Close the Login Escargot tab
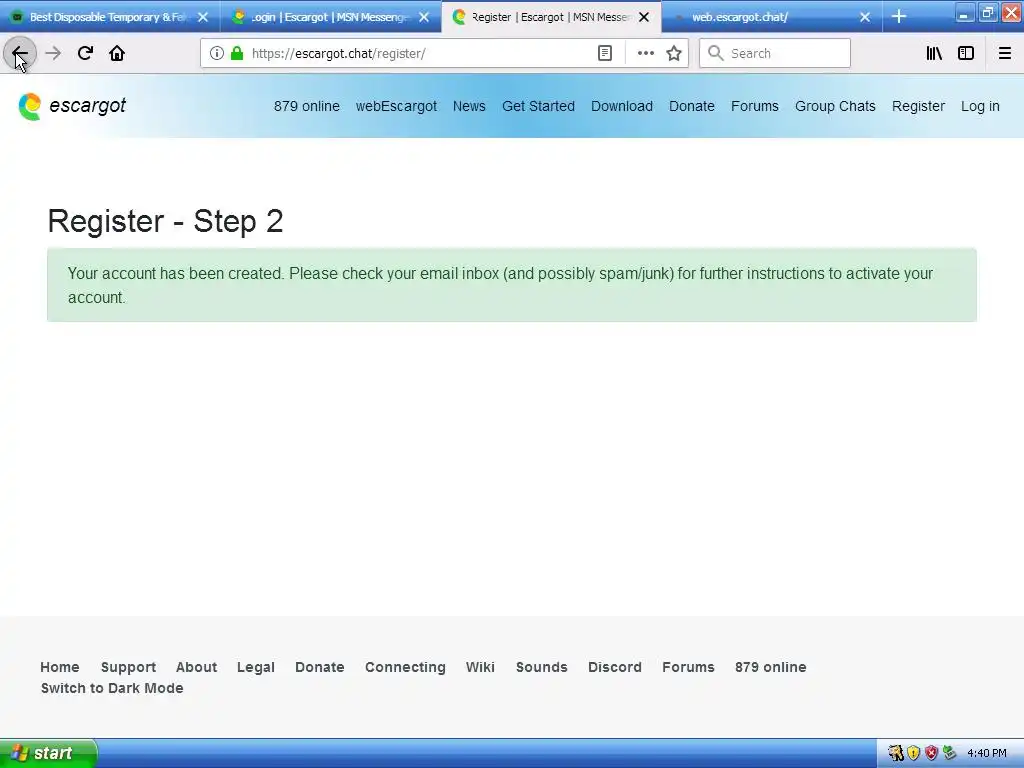This screenshot has height=768, width=1024. tap(424, 17)
